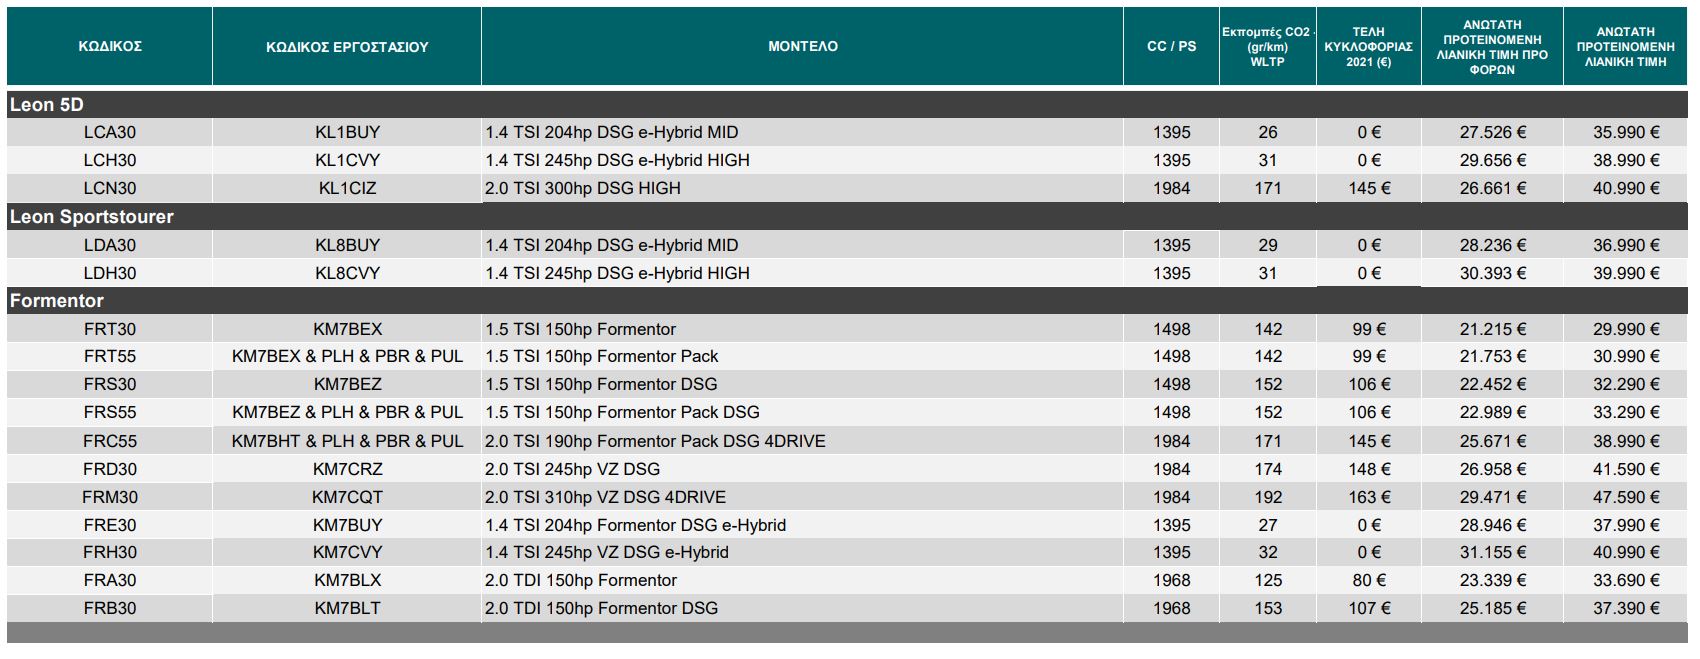Screen dimensions: 1700x659
Task: Click the ΚΩΔΙΚΟΣ column header
Action: click(110, 47)
